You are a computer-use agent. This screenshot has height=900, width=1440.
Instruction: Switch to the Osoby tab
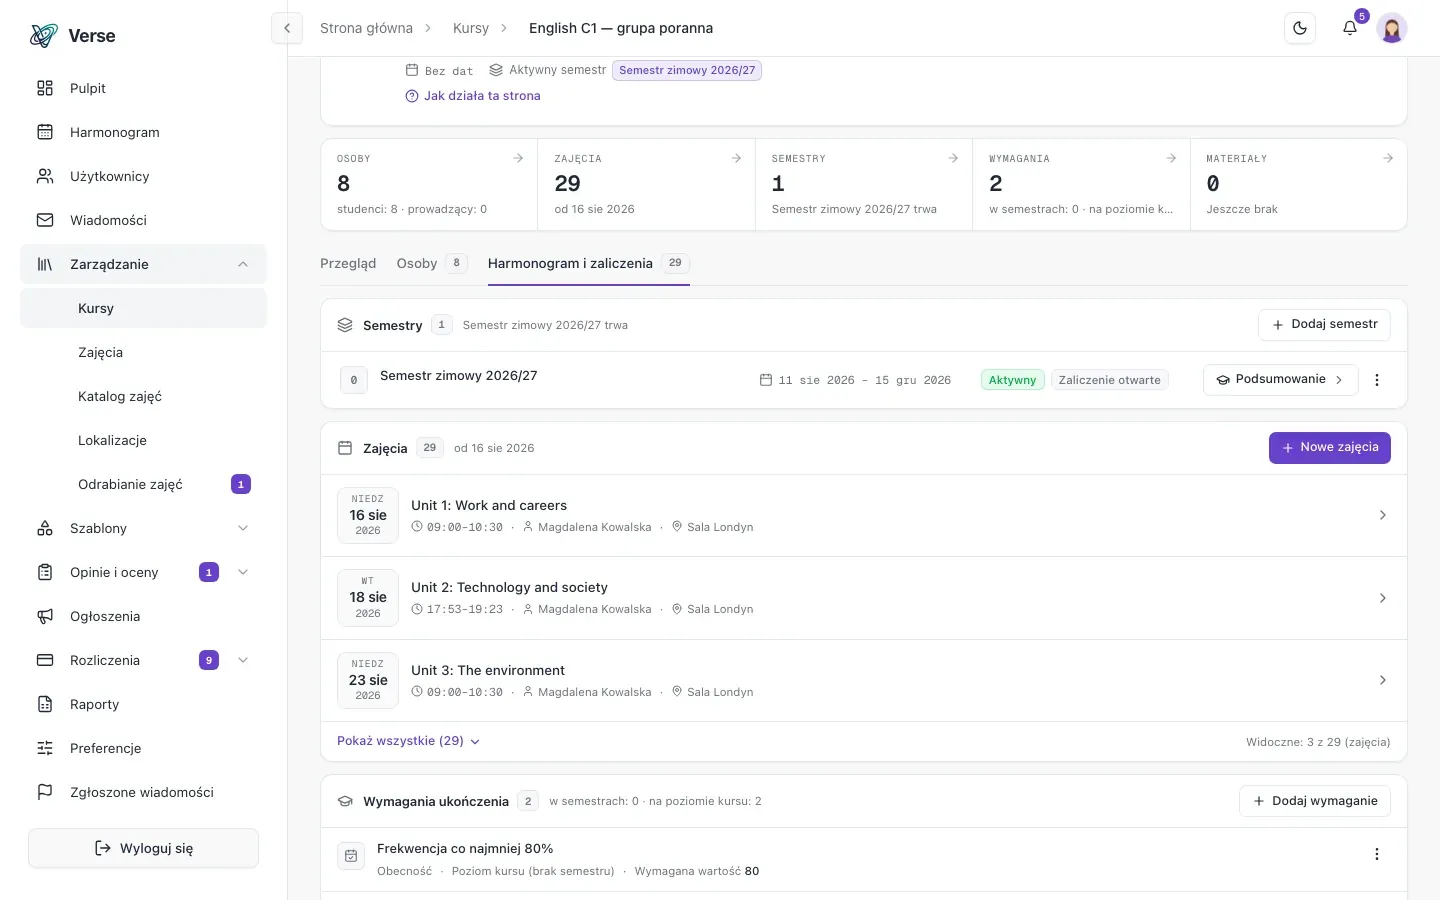(431, 263)
